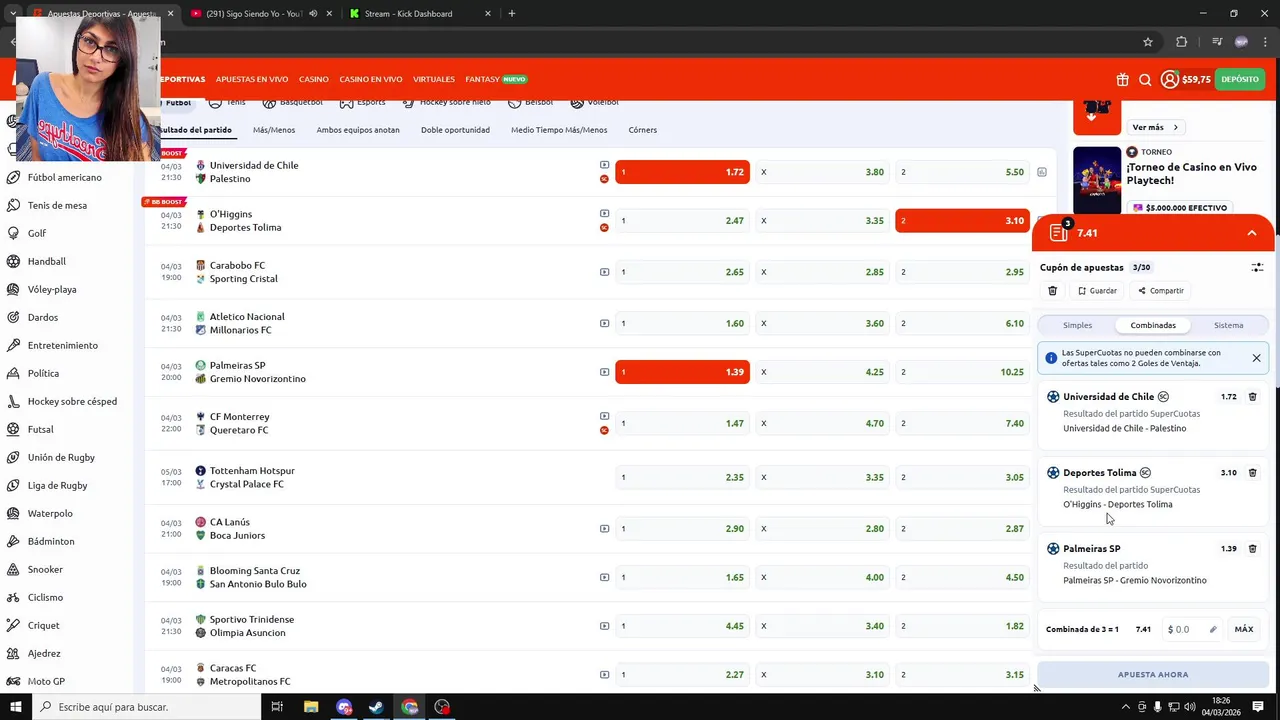Switch to Ambos equipos anotan tab
The height and width of the screenshot is (720, 1280).
click(358, 130)
